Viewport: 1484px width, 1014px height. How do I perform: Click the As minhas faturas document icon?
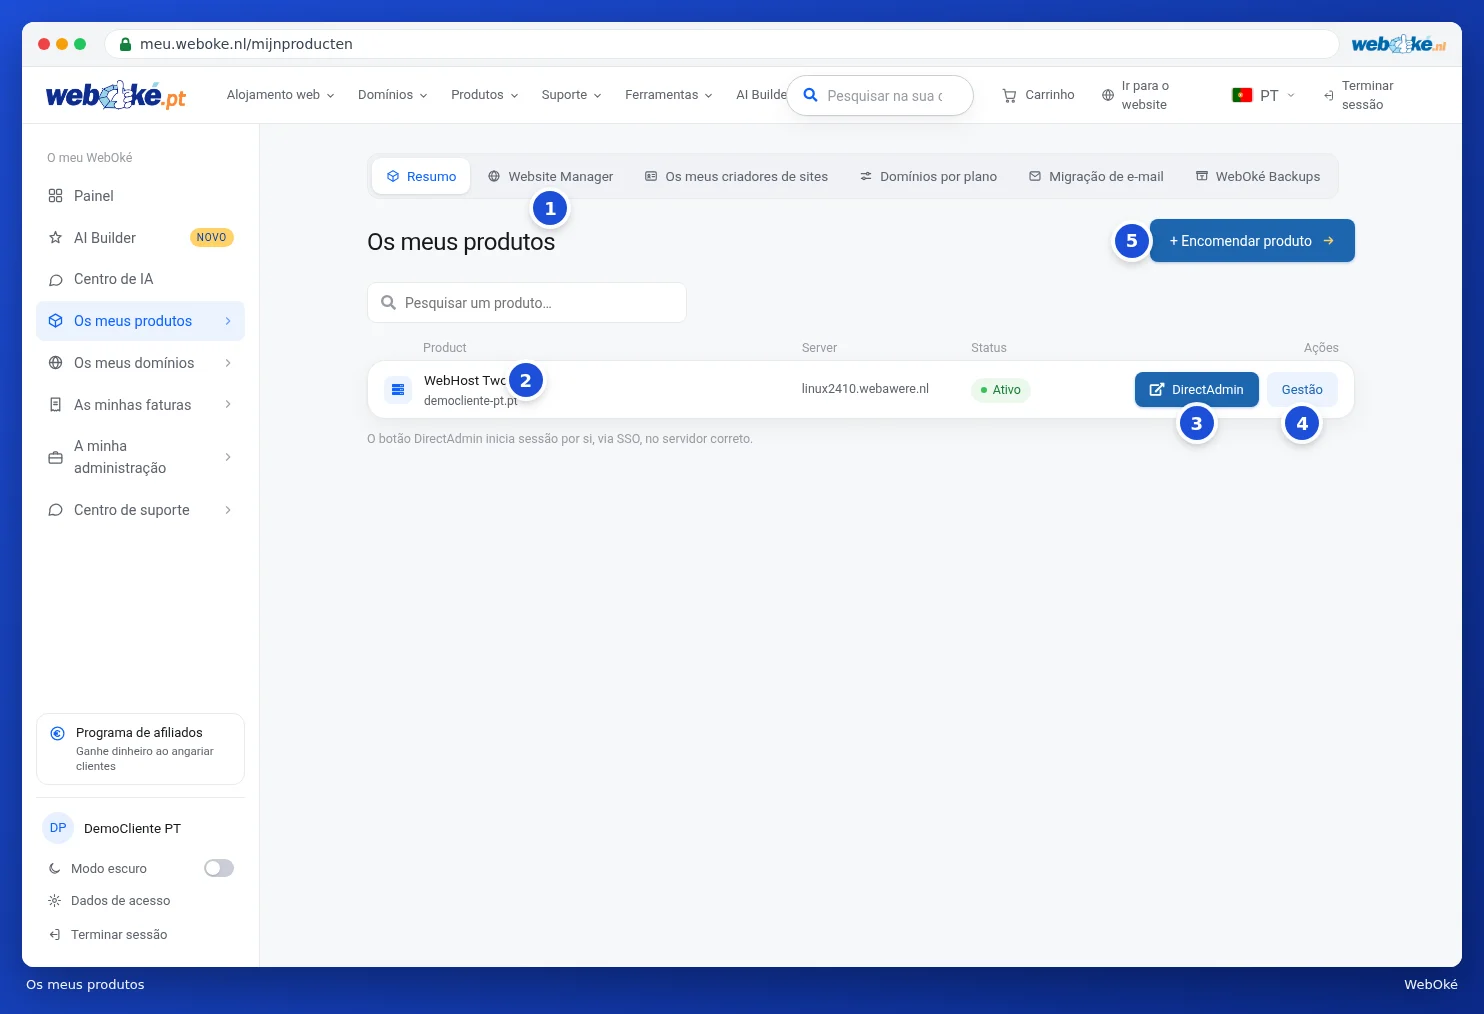55,405
